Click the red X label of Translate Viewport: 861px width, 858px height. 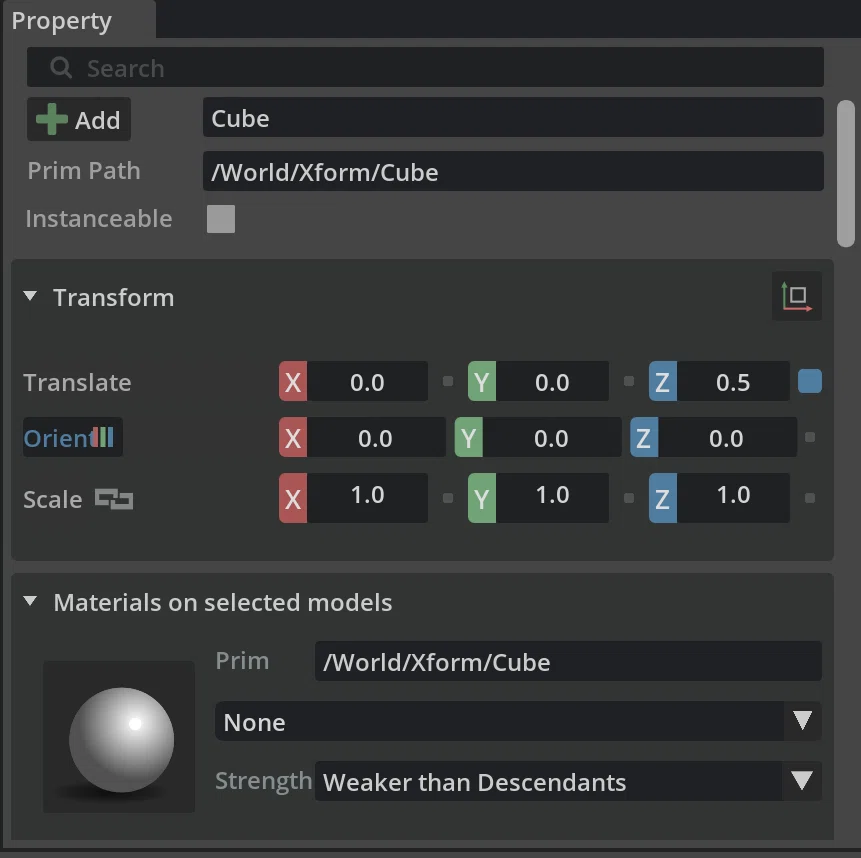pos(293,382)
